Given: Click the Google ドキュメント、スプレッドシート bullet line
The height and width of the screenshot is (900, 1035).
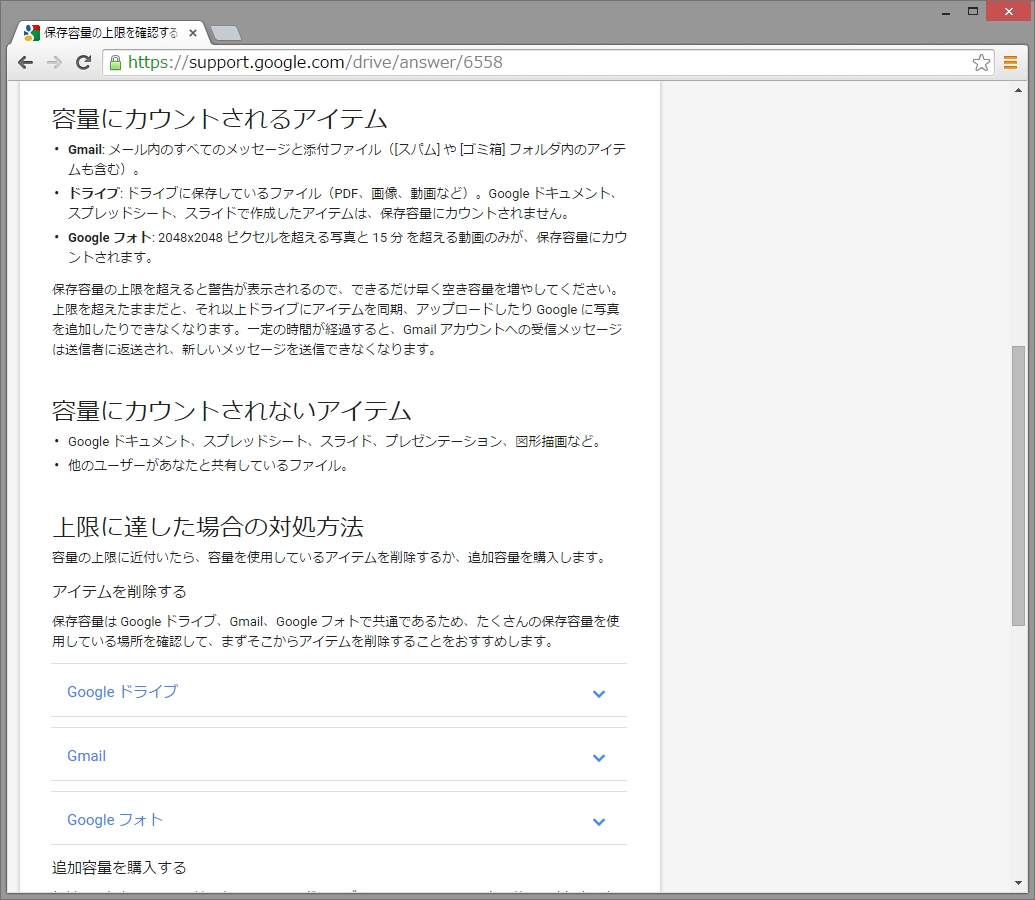Looking at the screenshot, I should tap(335, 442).
